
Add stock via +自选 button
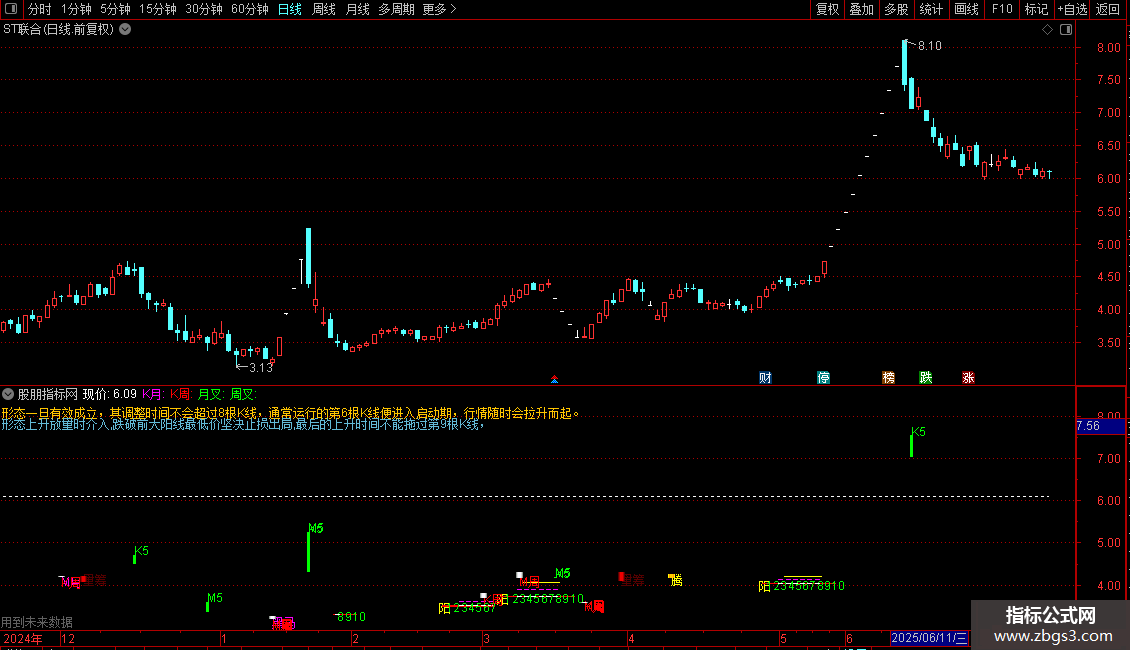1072,9
